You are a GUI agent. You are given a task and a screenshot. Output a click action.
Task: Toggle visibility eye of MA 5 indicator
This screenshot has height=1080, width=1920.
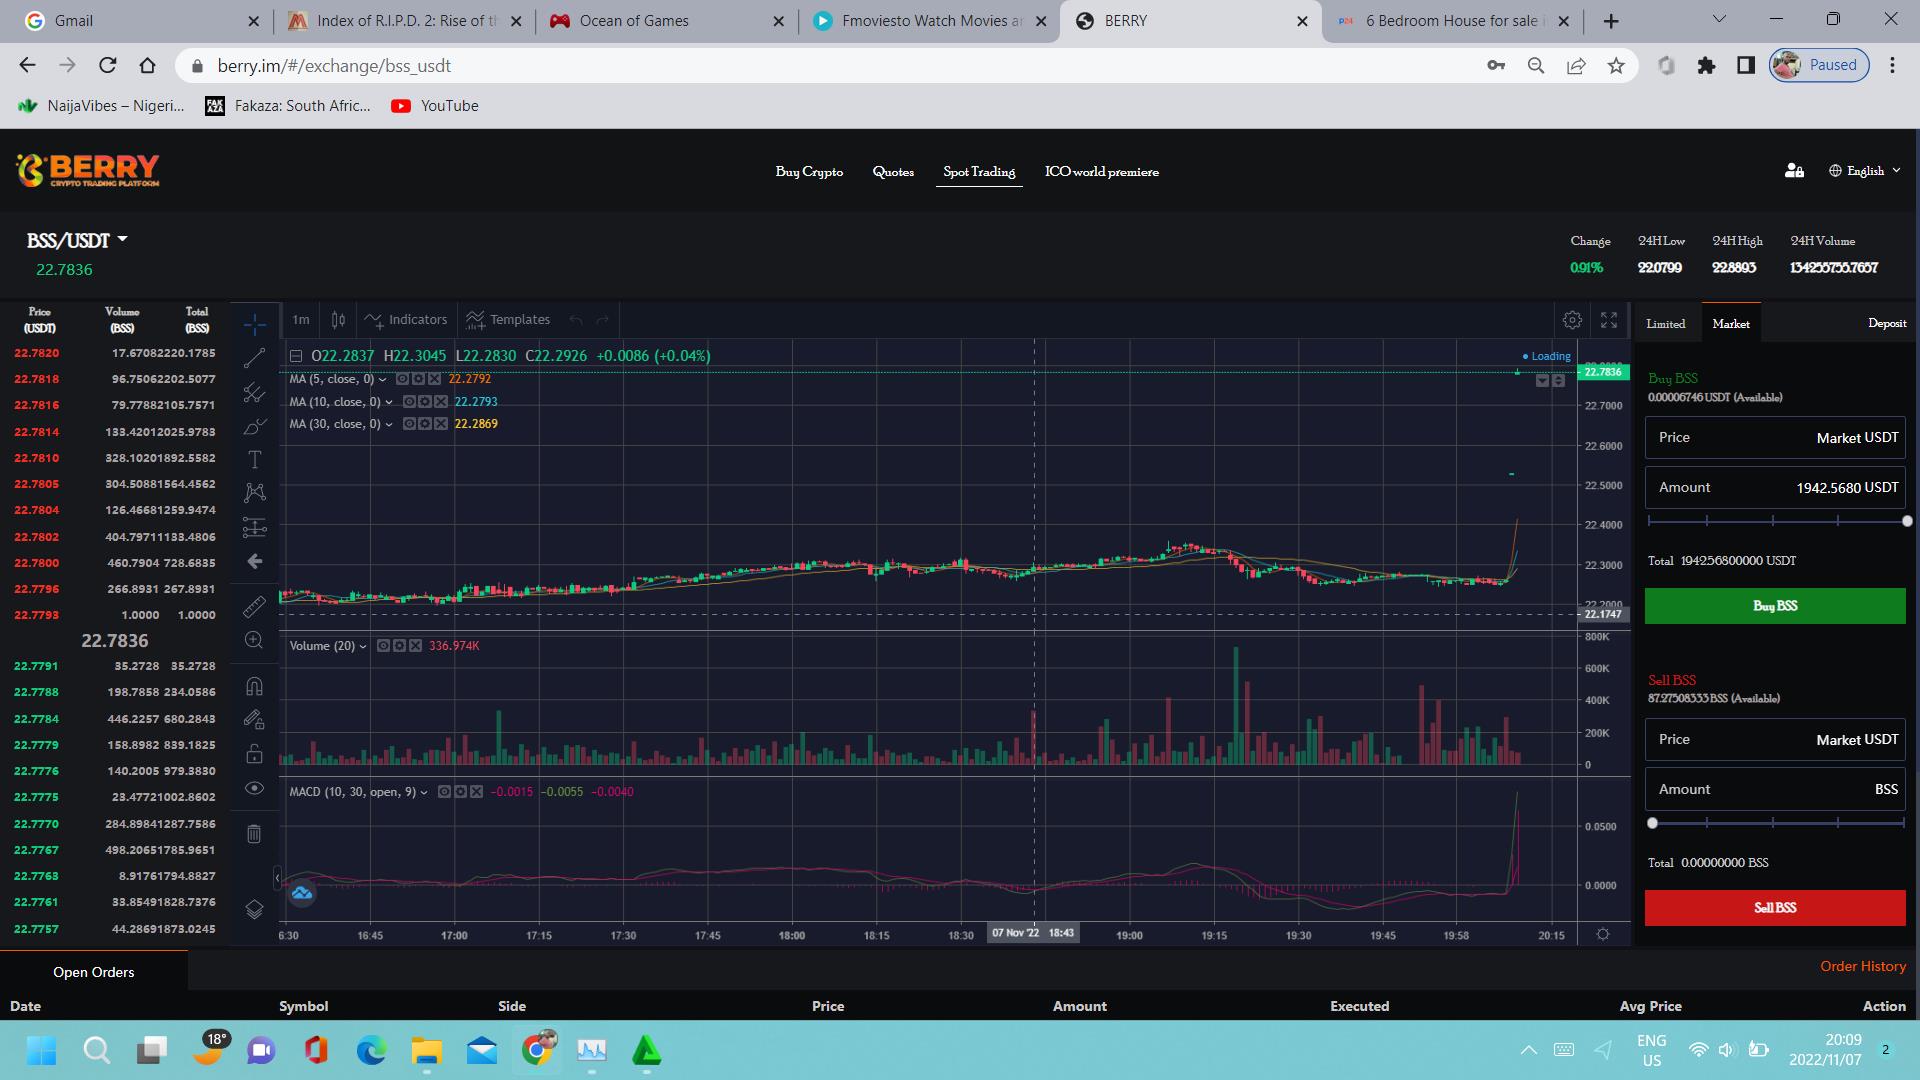(402, 379)
